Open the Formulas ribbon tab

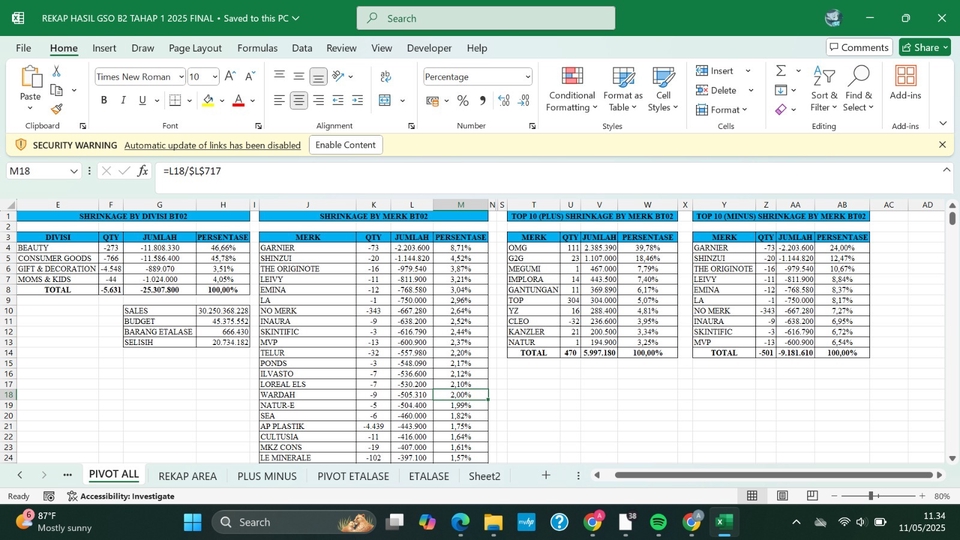point(257,48)
